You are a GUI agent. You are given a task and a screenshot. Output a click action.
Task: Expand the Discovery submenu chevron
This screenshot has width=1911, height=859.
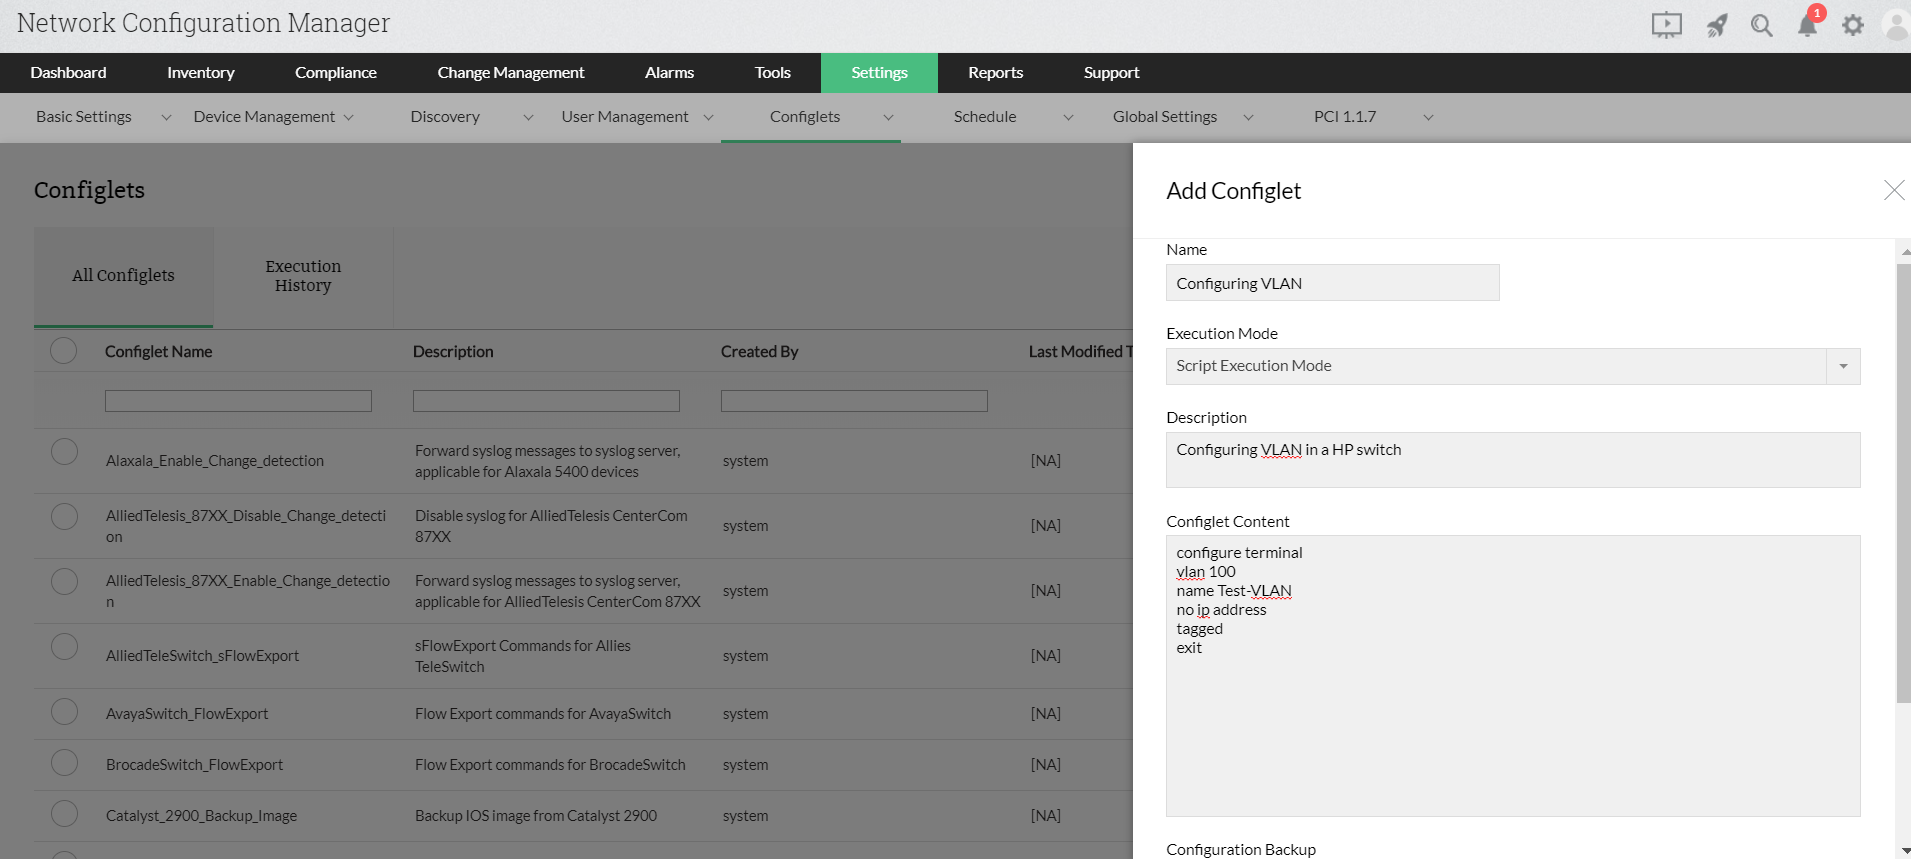coord(528,118)
